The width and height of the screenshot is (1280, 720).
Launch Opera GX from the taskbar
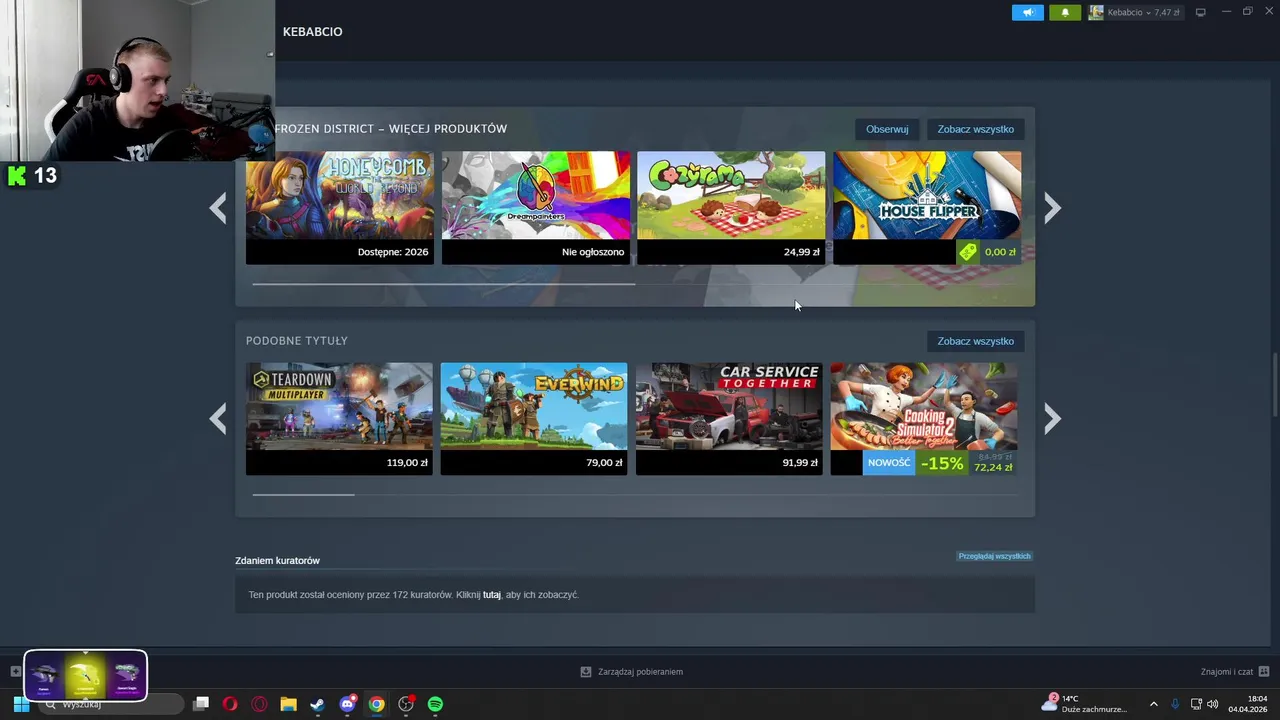click(259, 704)
